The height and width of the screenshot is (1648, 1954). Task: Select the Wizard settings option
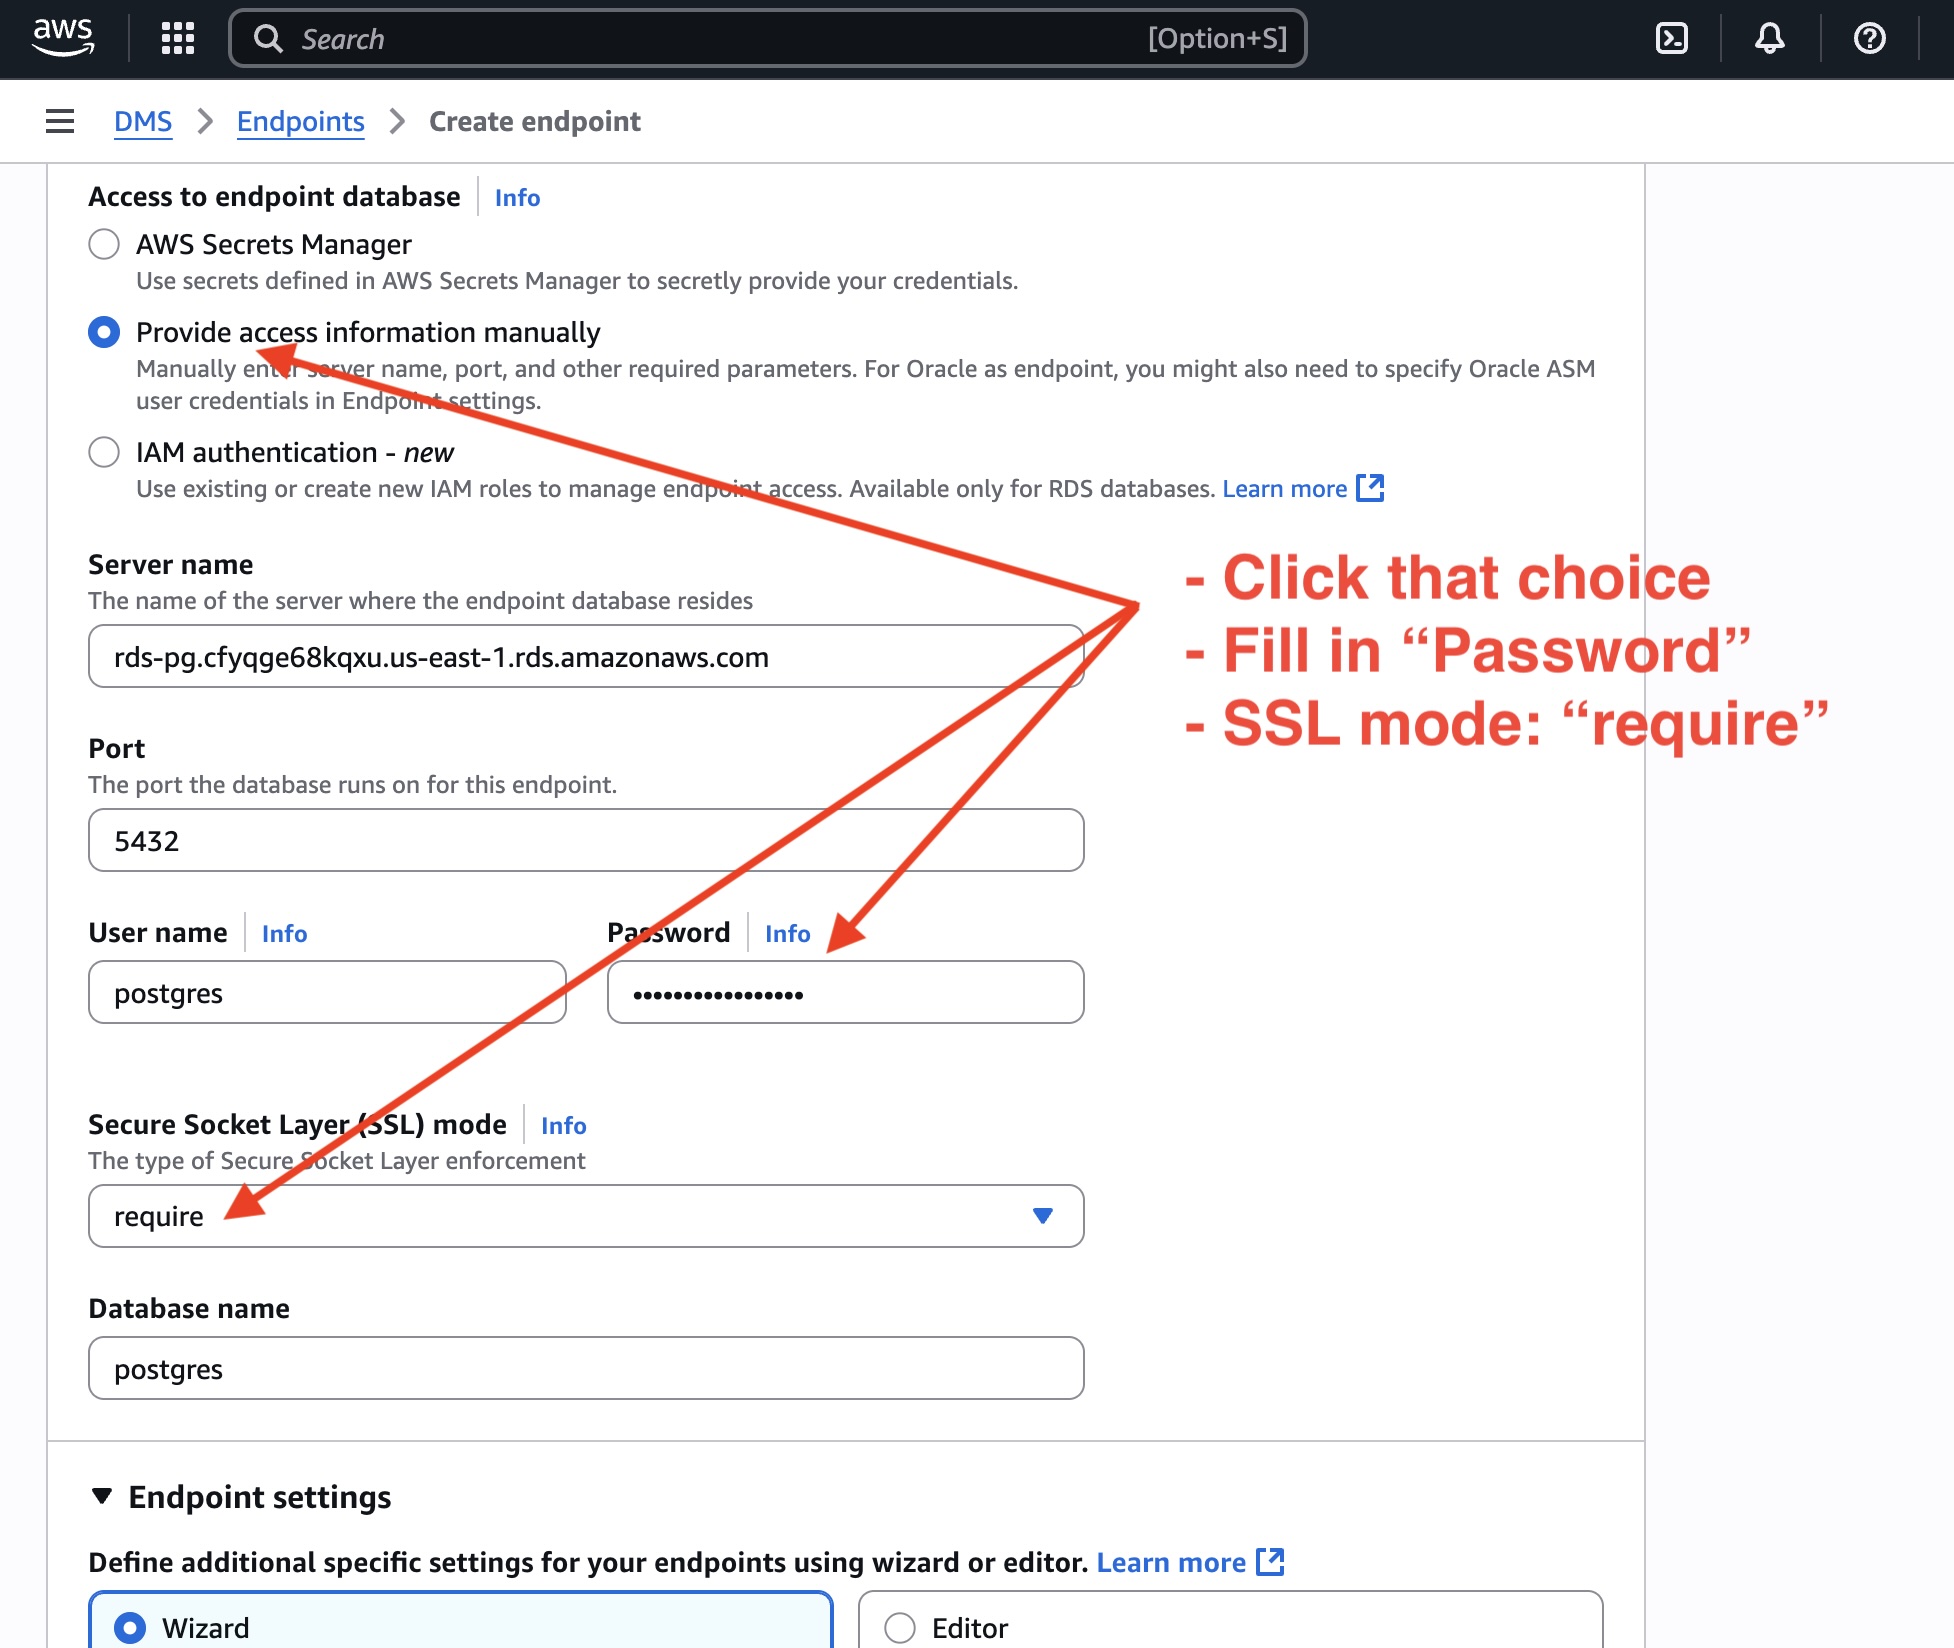[x=130, y=1628]
